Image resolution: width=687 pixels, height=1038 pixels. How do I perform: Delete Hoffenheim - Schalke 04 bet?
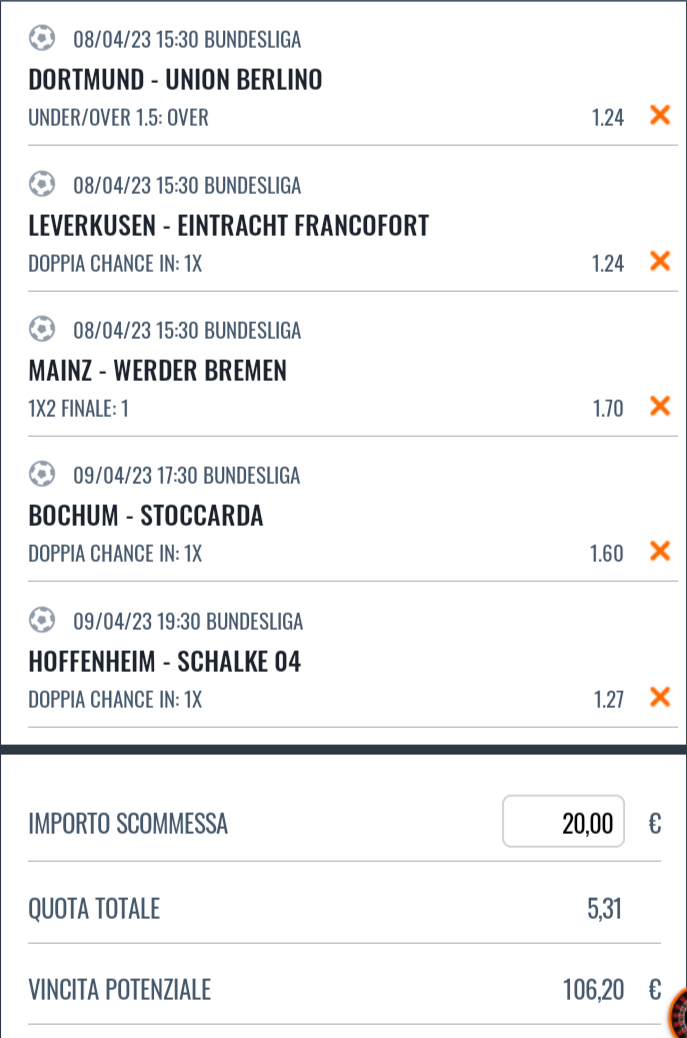coord(660,696)
